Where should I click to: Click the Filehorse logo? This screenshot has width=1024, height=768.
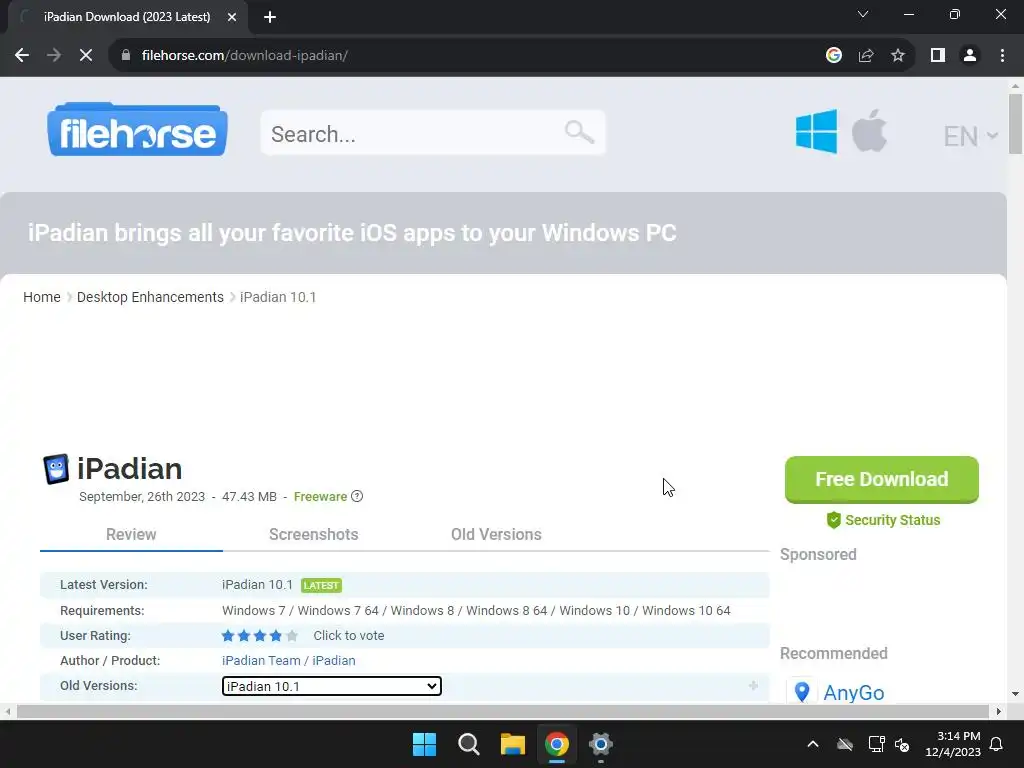pos(137,130)
